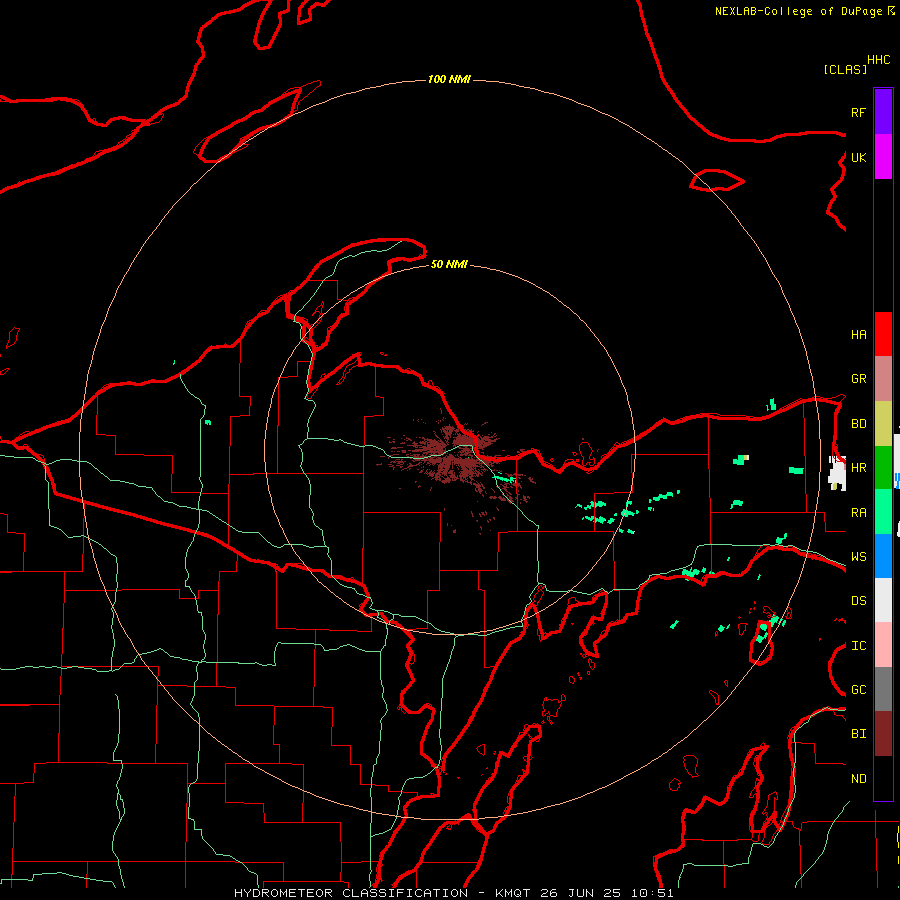Select the WS blue legend swatch
The image size is (900, 900).
(x=883, y=556)
